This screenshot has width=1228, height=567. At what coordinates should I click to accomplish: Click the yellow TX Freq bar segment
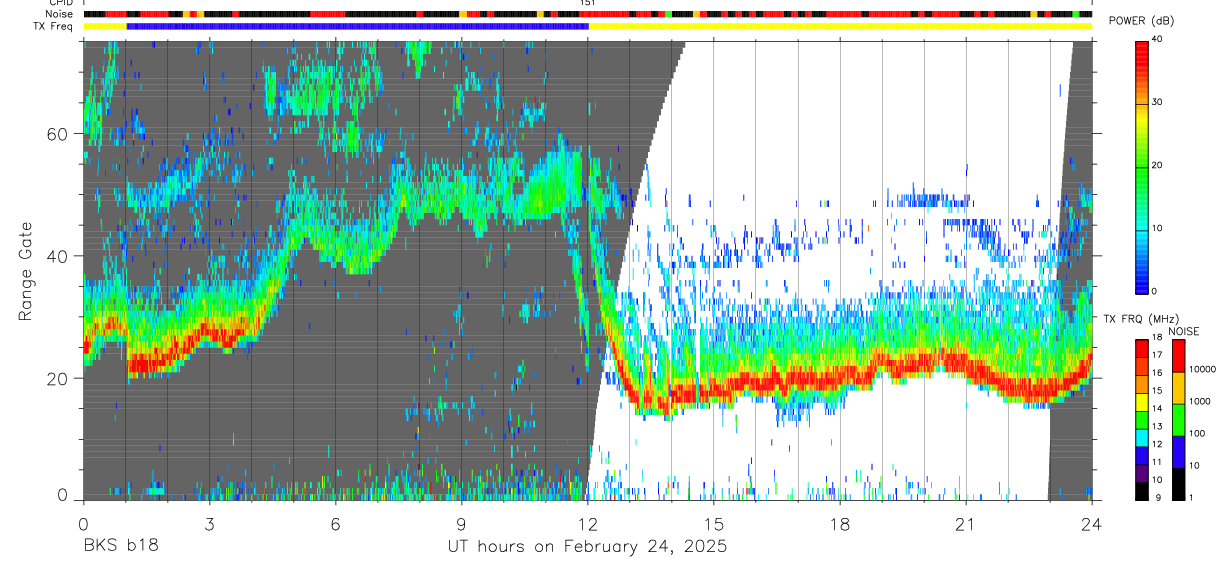coord(840,26)
